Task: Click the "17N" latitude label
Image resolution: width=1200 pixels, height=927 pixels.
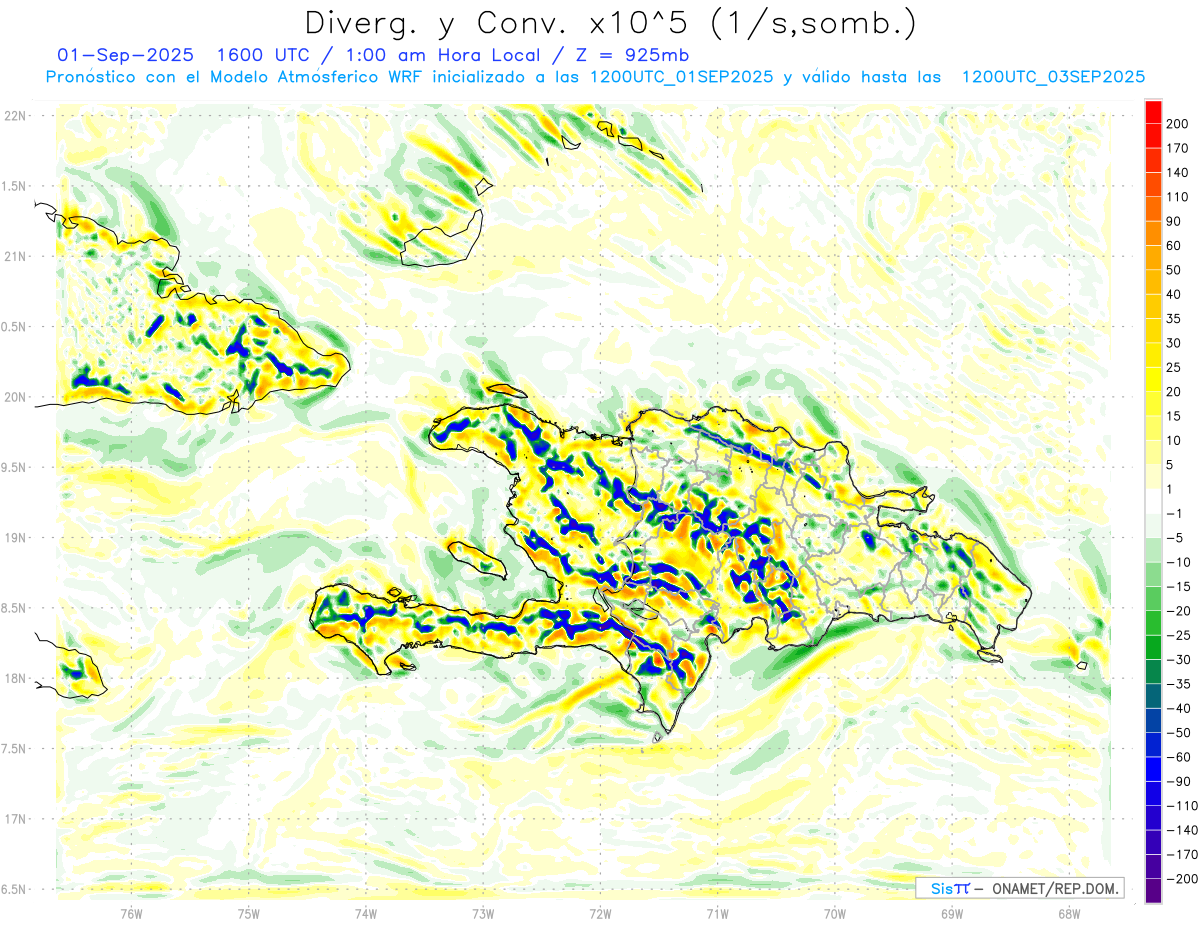Action: click(x=14, y=819)
